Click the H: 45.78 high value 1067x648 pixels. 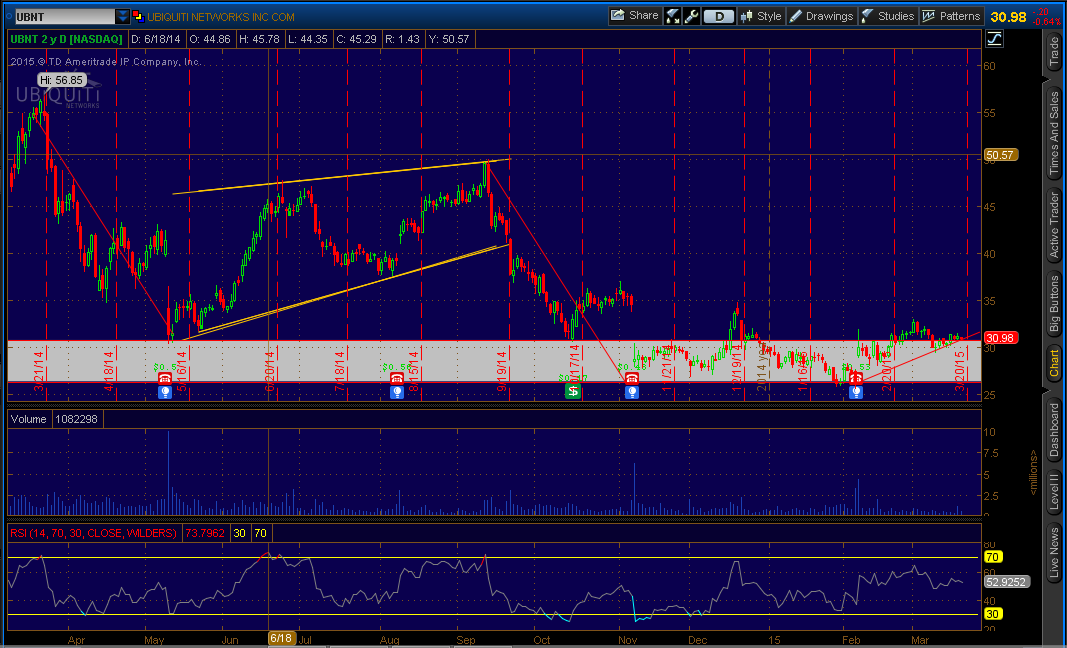coord(259,39)
